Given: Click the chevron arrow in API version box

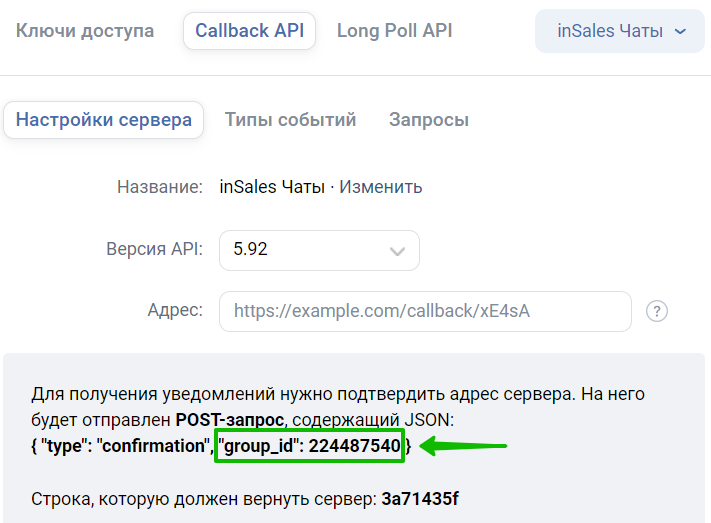Looking at the screenshot, I should (x=397, y=251).
